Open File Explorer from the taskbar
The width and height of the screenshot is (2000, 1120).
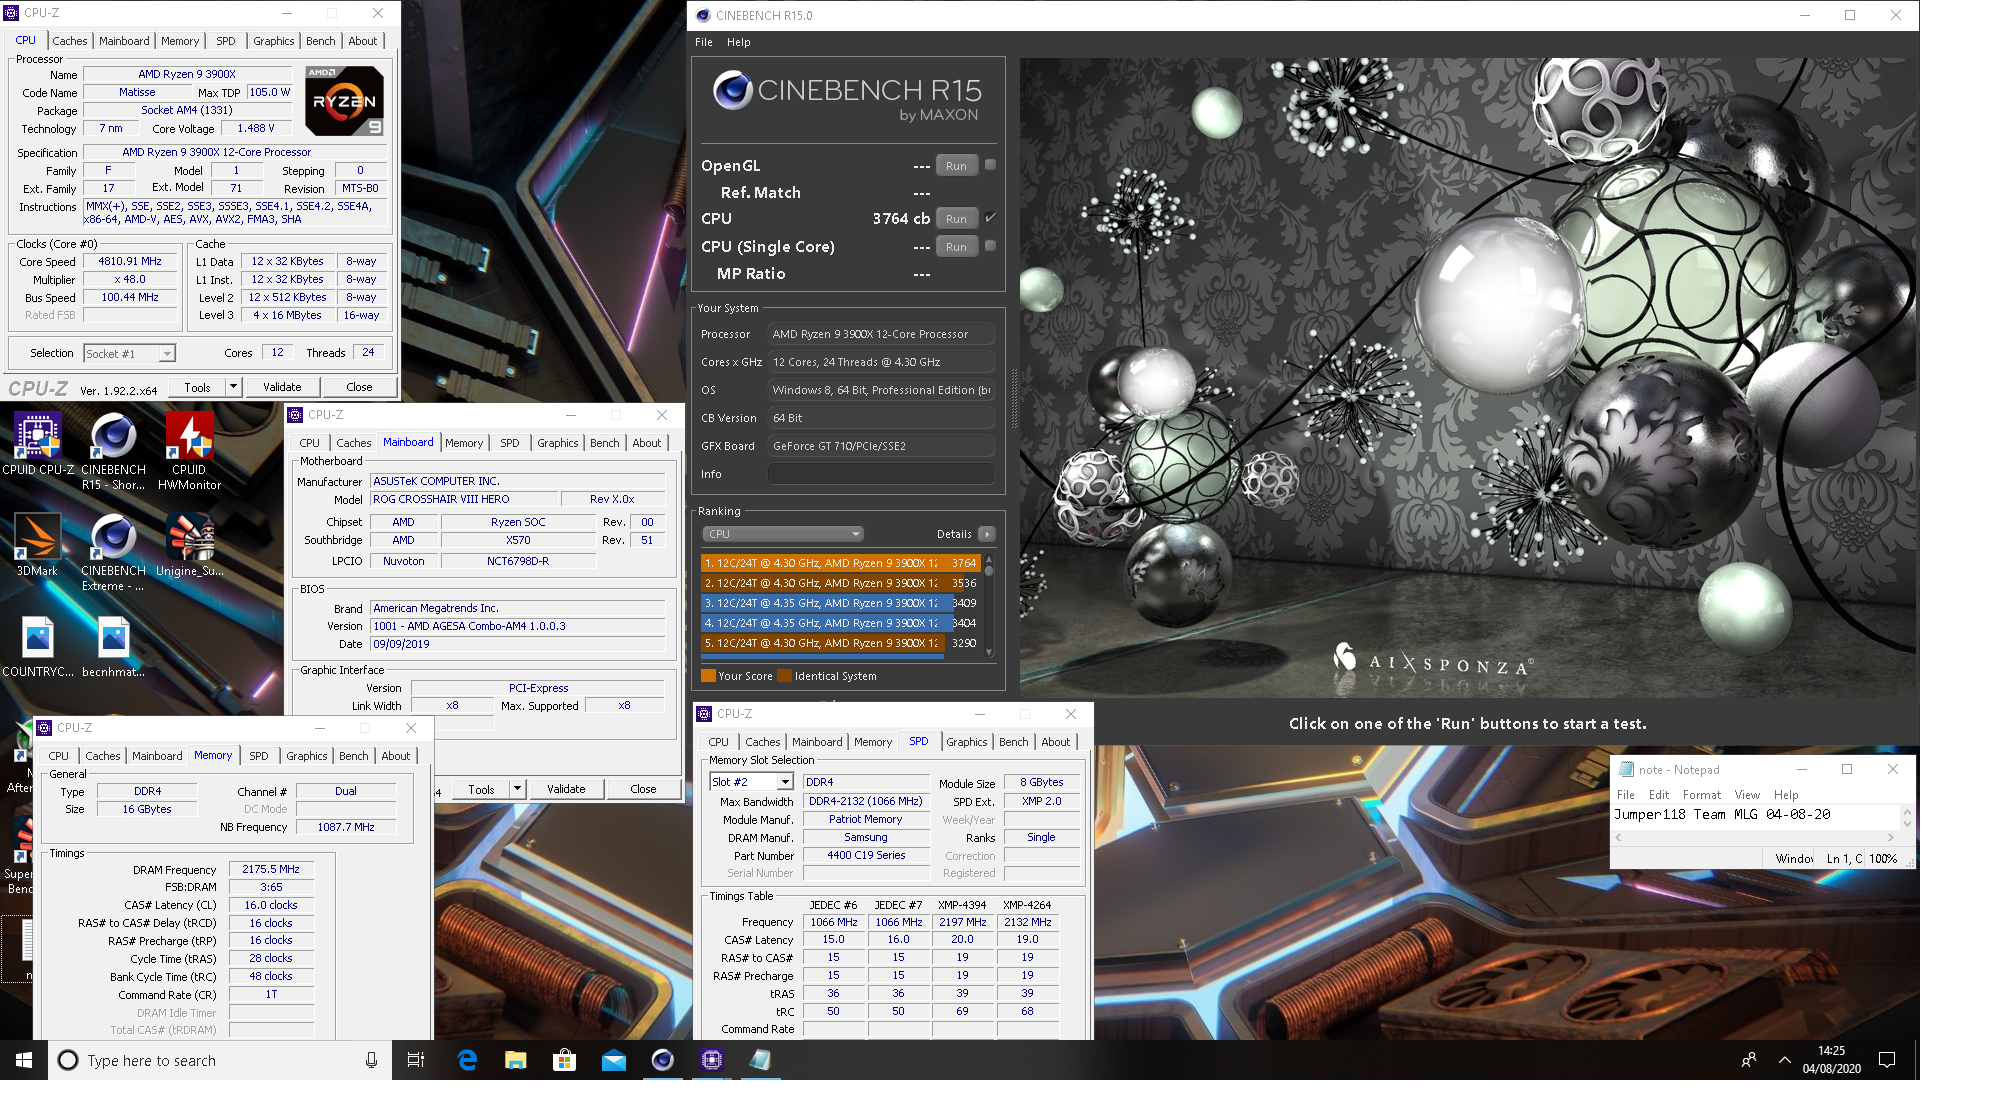[515, 1060]
